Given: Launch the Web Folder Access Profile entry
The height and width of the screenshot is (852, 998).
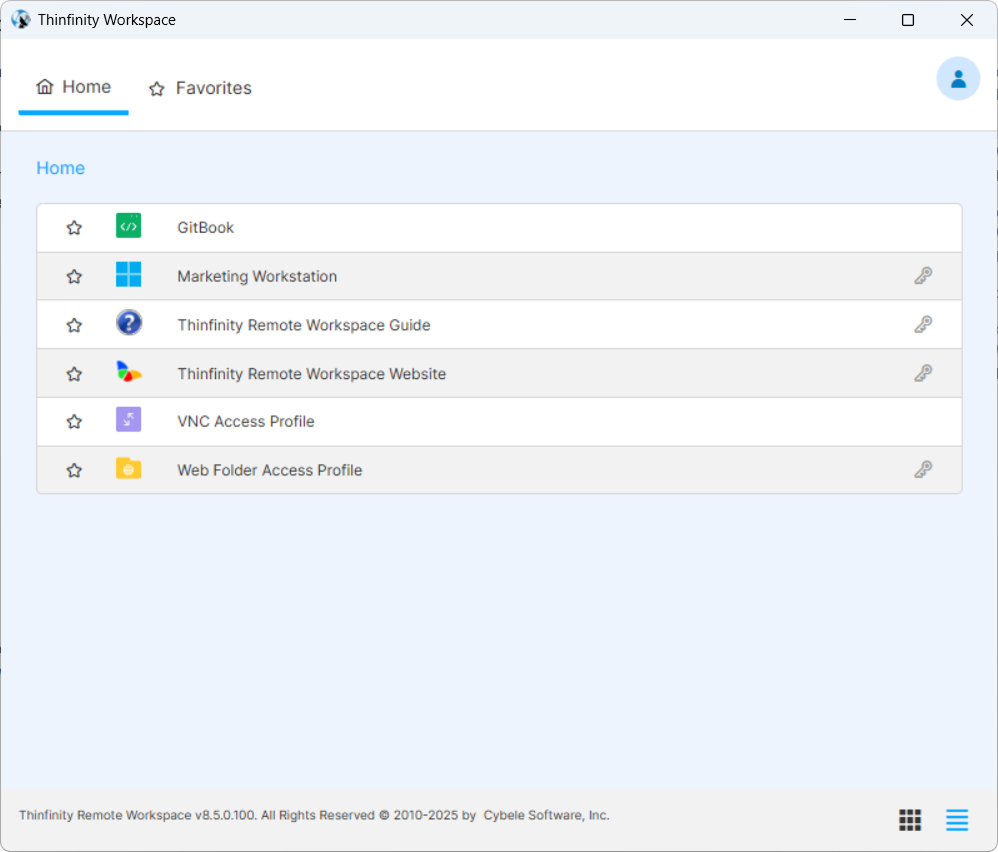Looking at the screenshot, I should click(x=270, y=470).
